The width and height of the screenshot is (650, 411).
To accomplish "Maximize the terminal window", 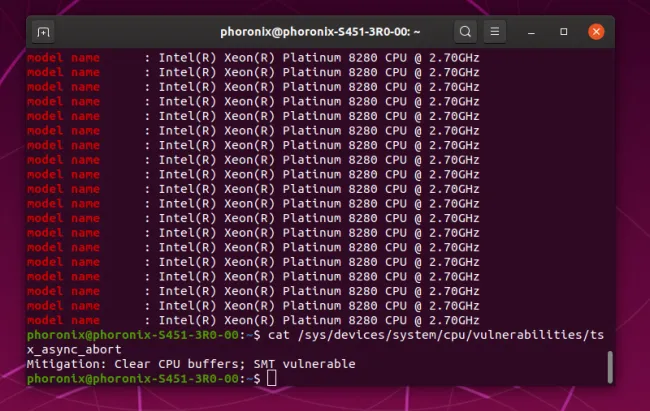I will 563,32.
